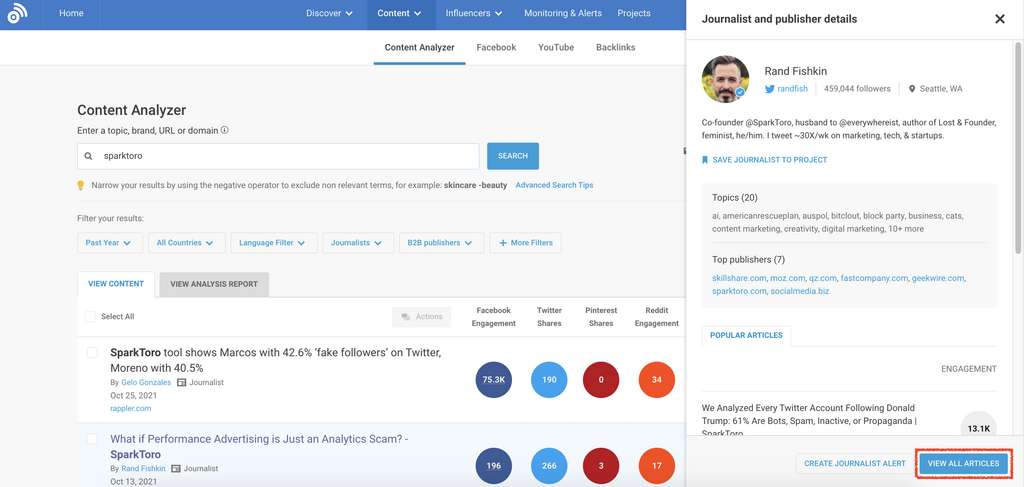This screenshot has width=1024, height=487.
Task: Click the bookmark Save Journalist to Project icon
Action: (705, 160)
